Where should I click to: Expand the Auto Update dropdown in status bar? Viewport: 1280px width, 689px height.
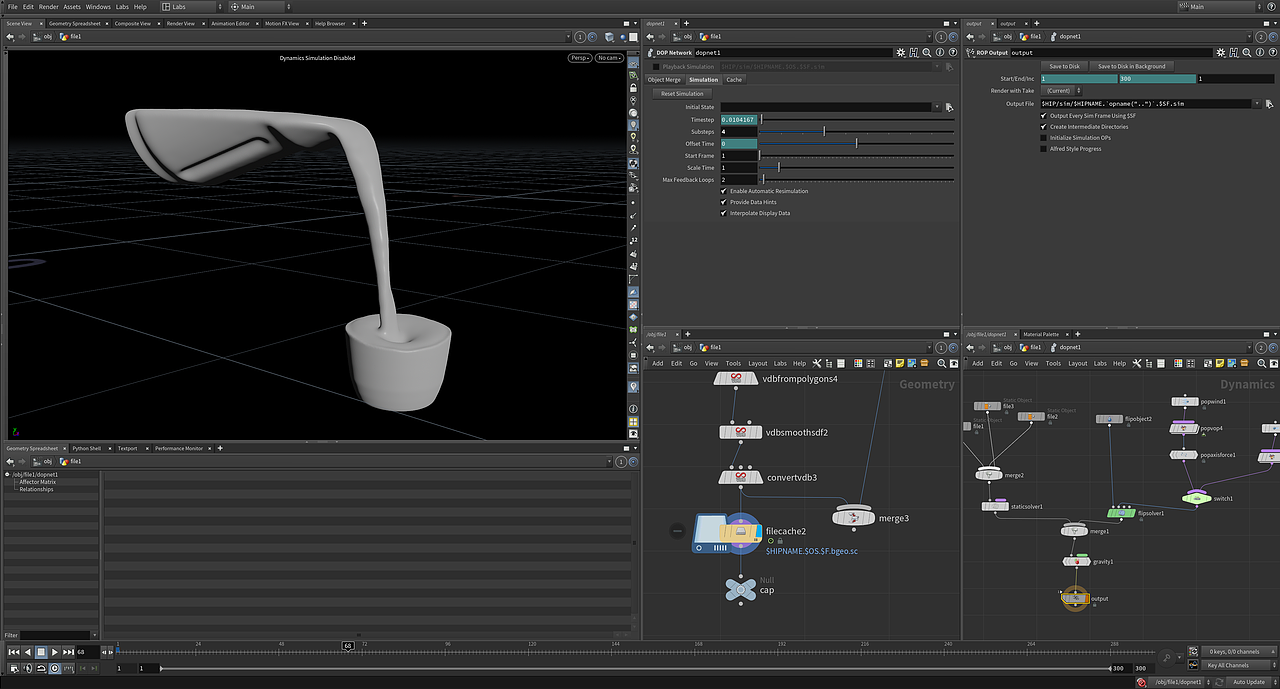(1251, 682)
